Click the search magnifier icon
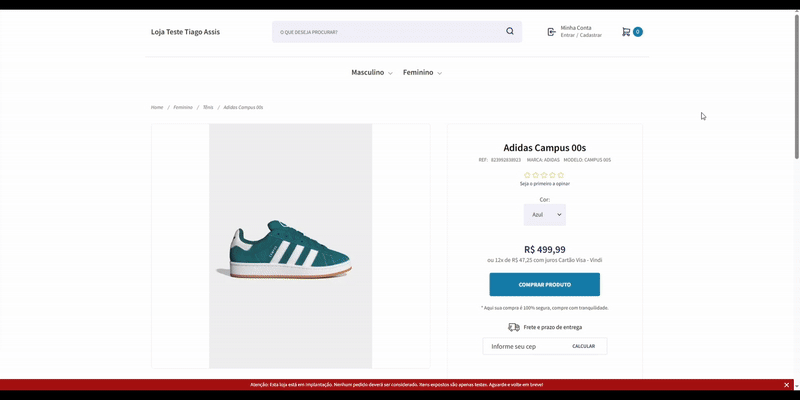This screenshot has height=400, width=800. pyautogui.click(x=510, y=31)
